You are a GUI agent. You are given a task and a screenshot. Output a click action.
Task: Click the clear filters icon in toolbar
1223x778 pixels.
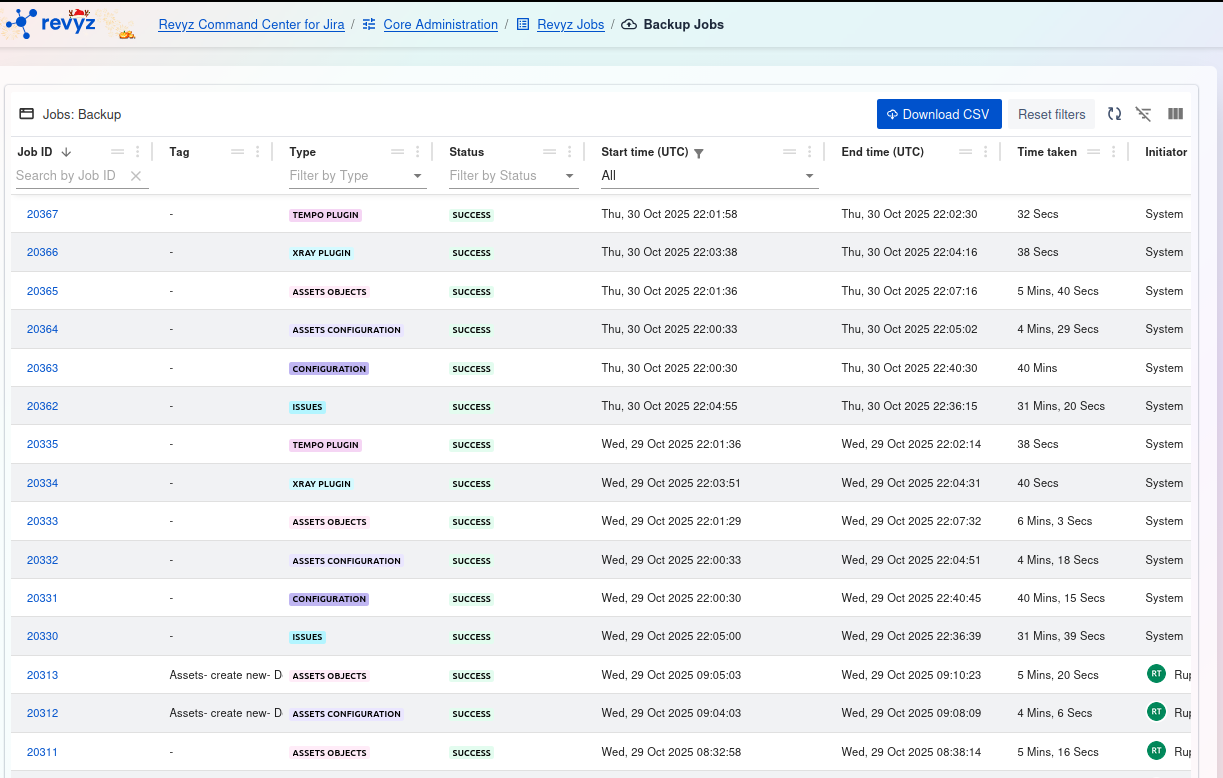[x=1144, y=114]
